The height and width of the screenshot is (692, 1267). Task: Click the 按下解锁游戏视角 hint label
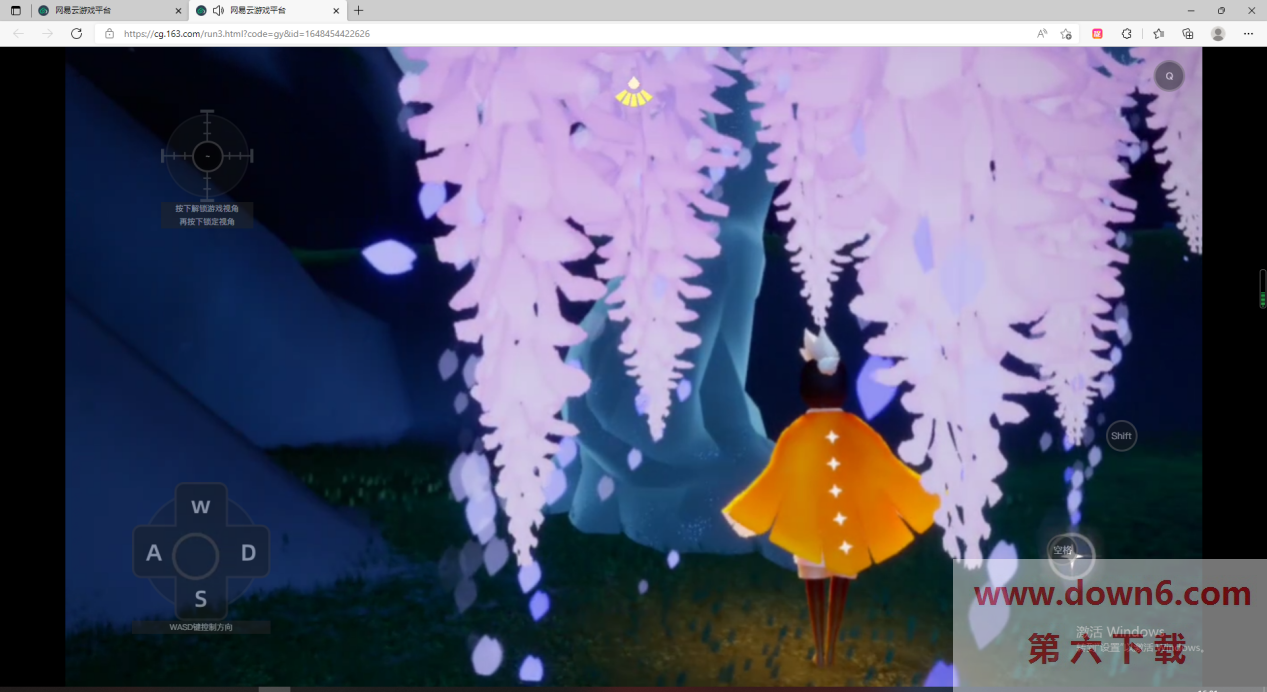point(207,208)
